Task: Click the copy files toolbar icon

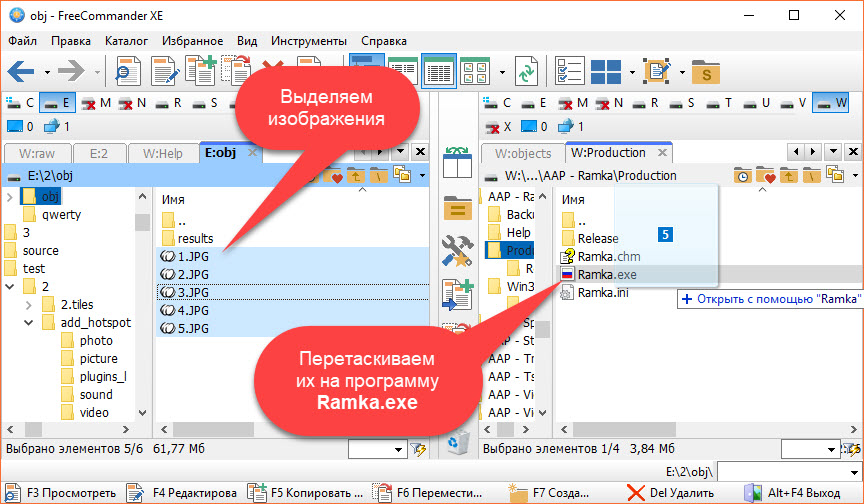Action: coord(201,70)
